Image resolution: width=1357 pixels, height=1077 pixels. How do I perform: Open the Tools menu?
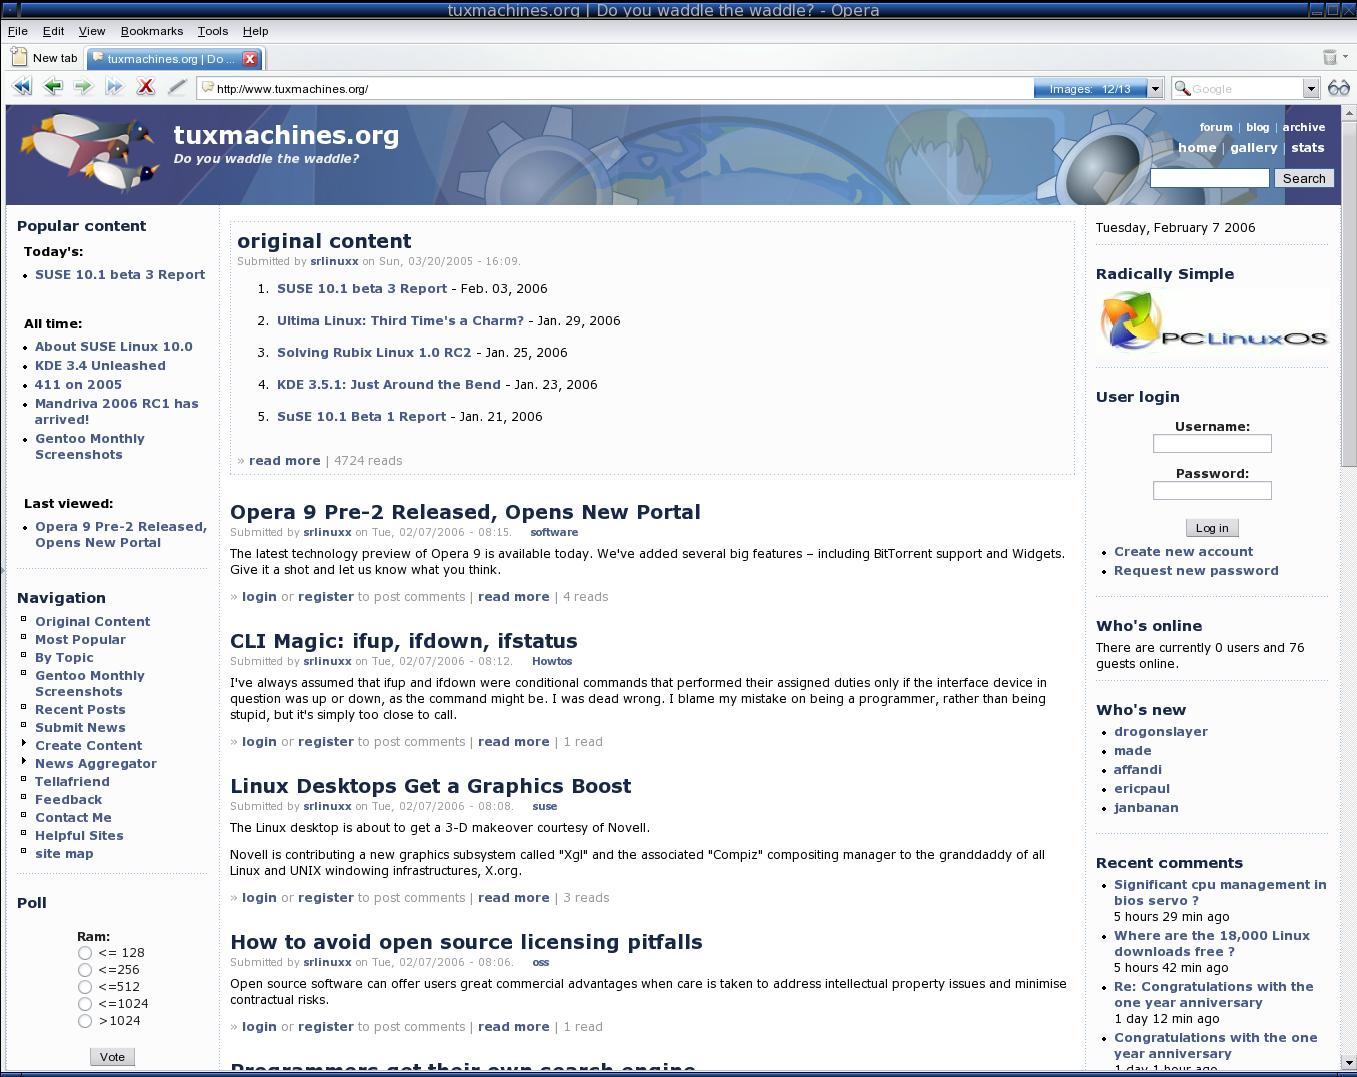[213, 31]
